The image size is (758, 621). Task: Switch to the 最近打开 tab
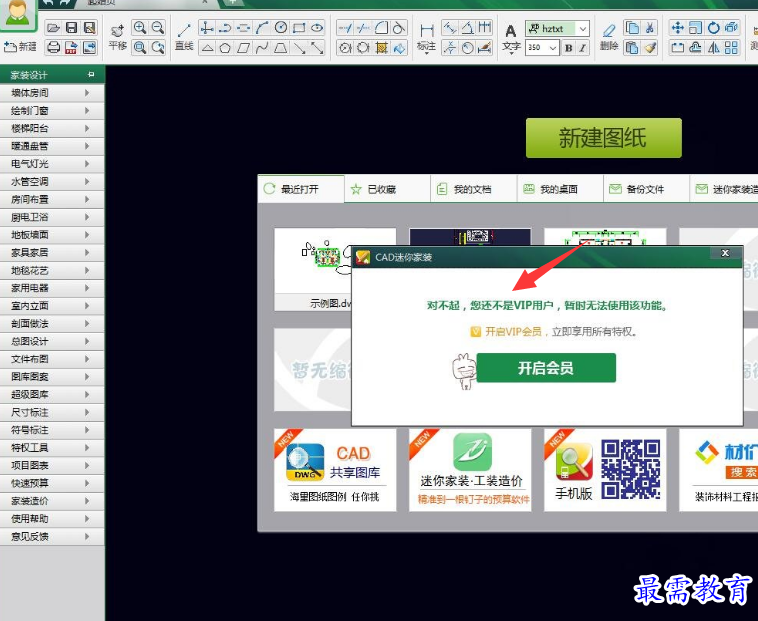point(301,189)
